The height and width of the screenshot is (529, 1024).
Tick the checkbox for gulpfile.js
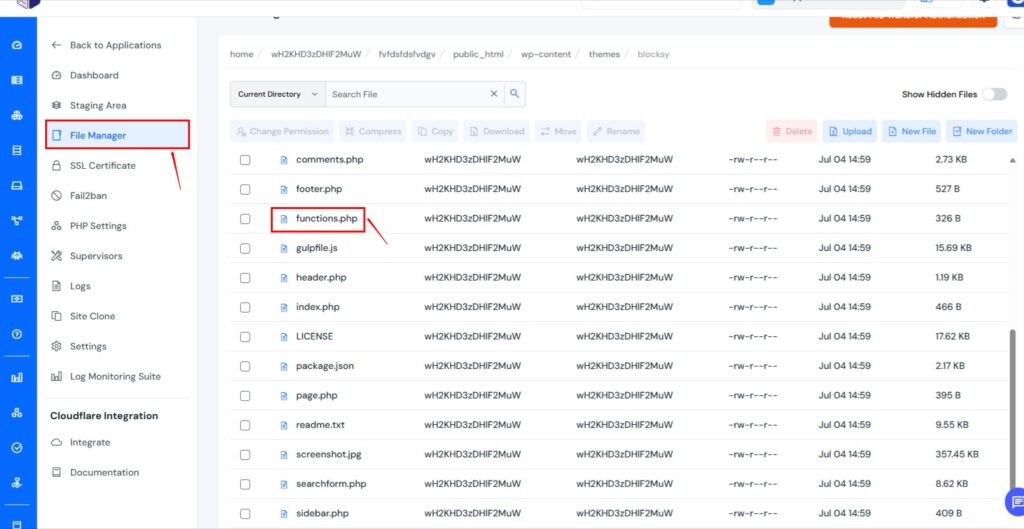coord(245,248)
